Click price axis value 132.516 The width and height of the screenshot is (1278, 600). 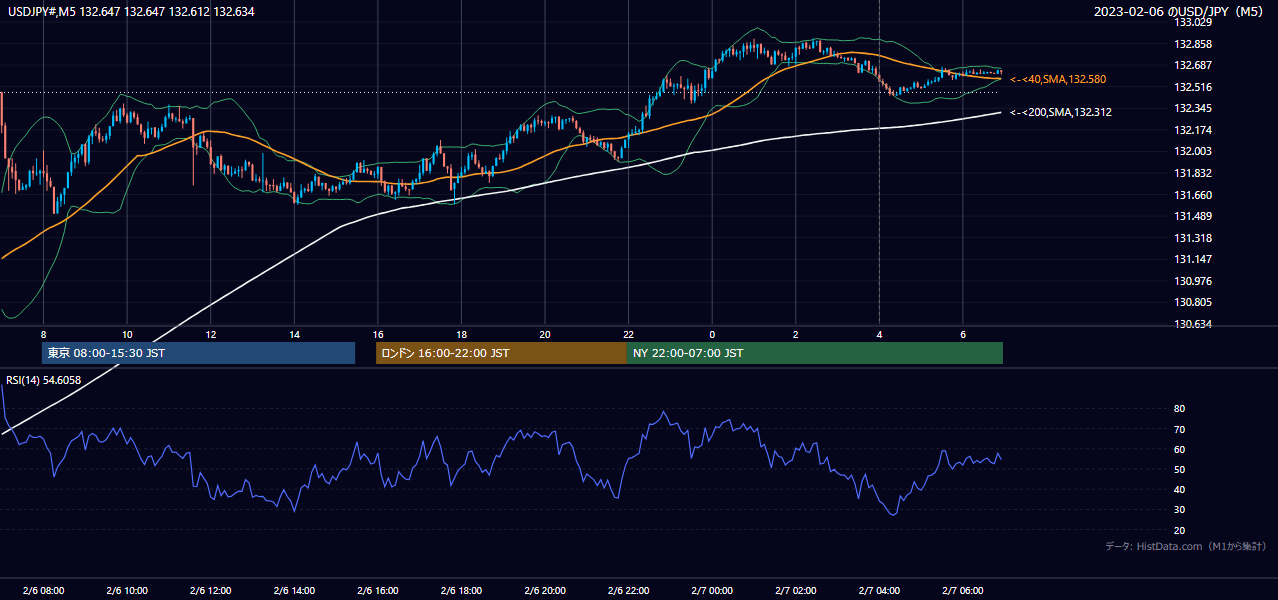click(1195, 87)
